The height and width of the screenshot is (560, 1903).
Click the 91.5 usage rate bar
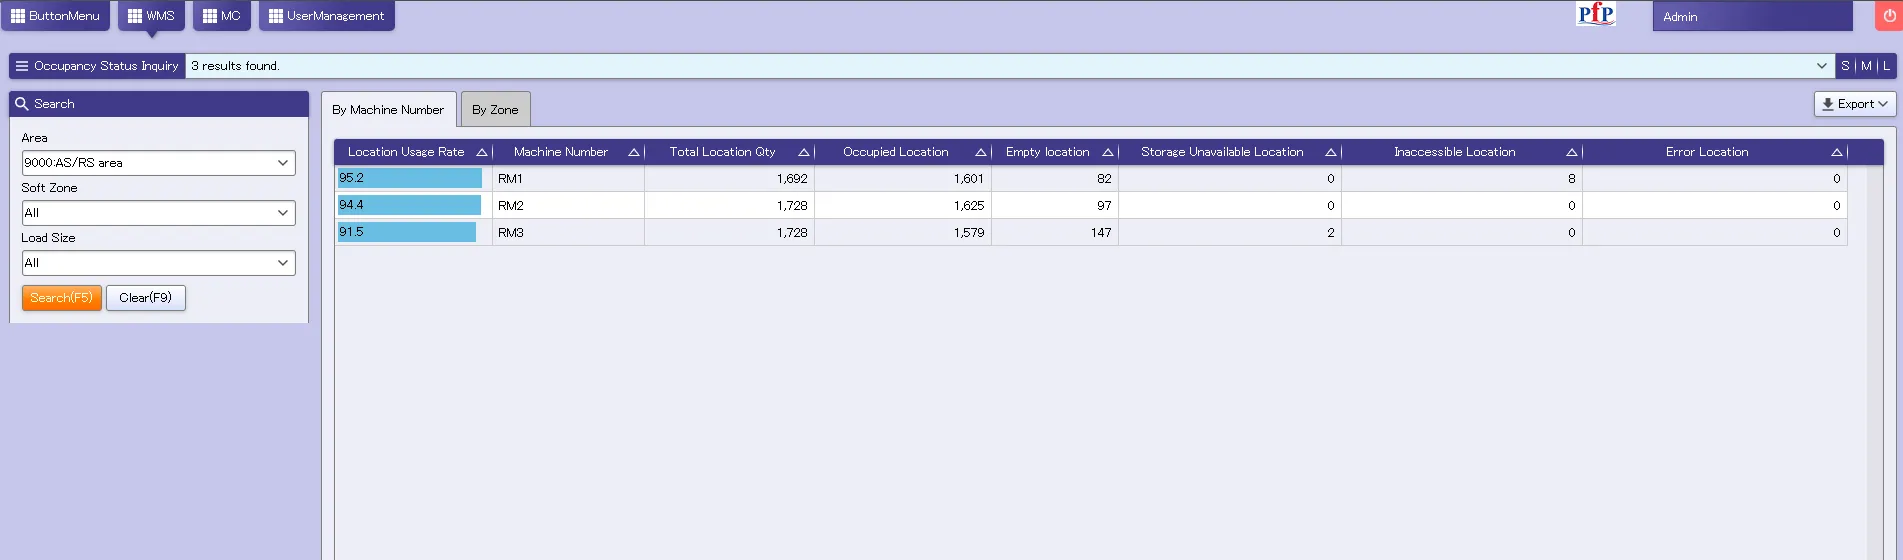click(407, 232)
